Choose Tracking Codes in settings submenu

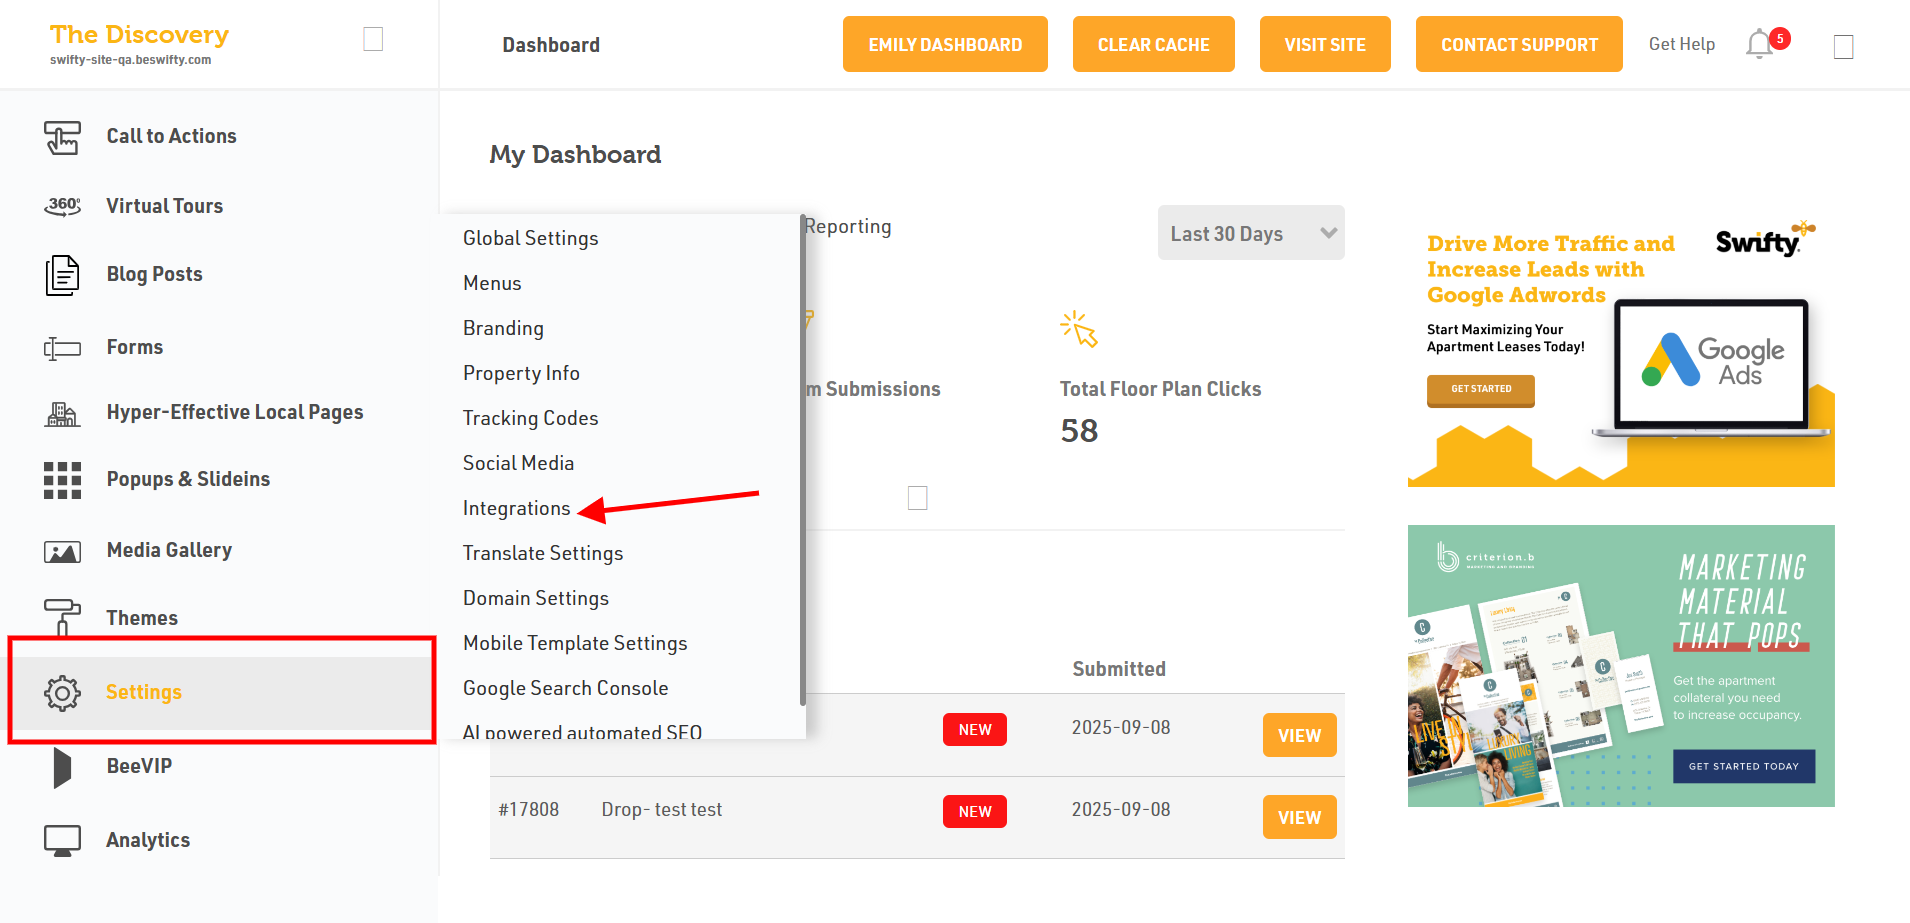point(530,418)
